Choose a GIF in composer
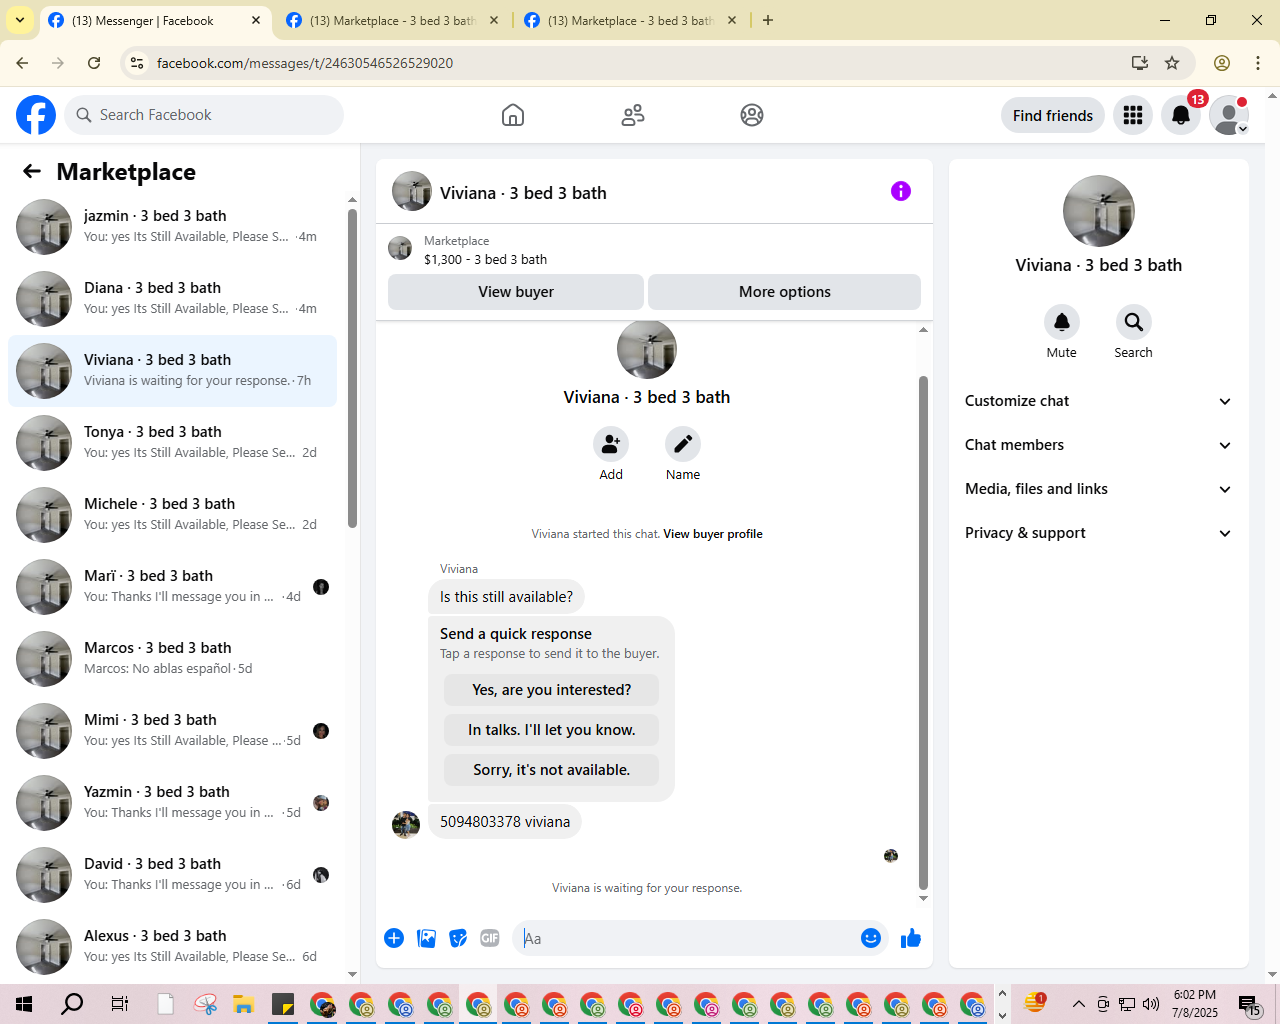The width and height of the screenshot is (1280, 1024). (490, 938)
